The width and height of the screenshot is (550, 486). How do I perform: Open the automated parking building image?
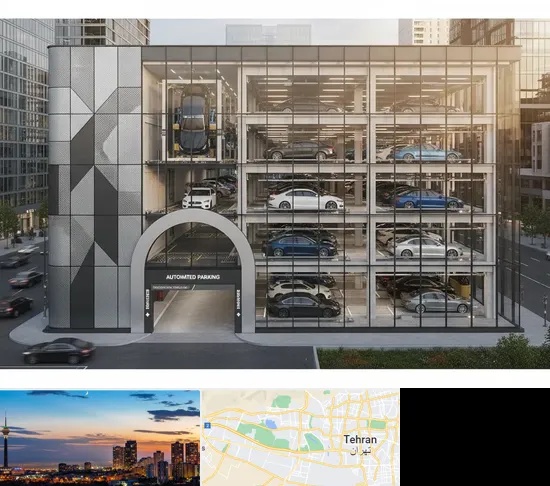[275, 194]
